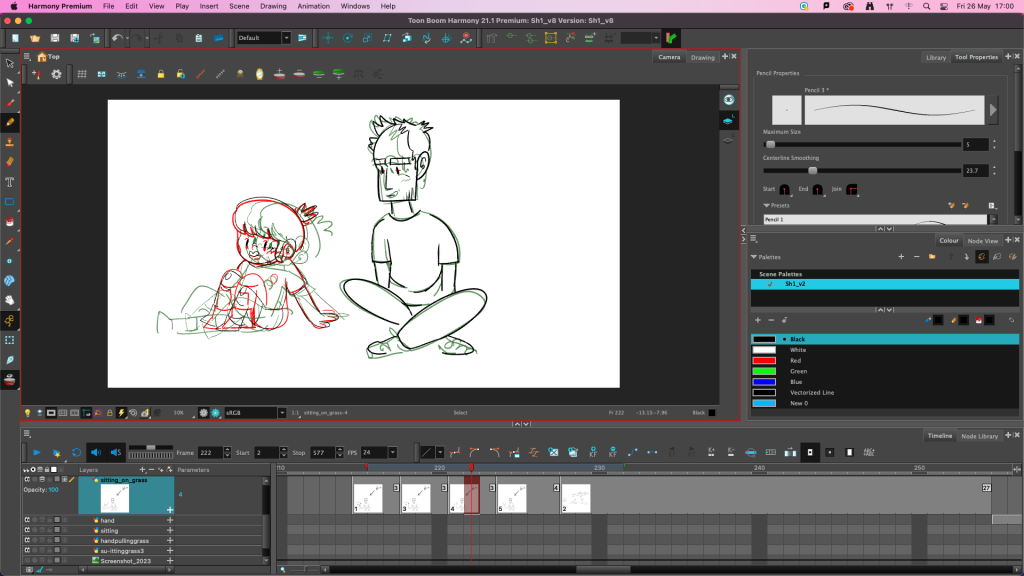Screen dimensions: 1024x576
Task: Click the Frame number input field
Action: [x=210, y=453]
